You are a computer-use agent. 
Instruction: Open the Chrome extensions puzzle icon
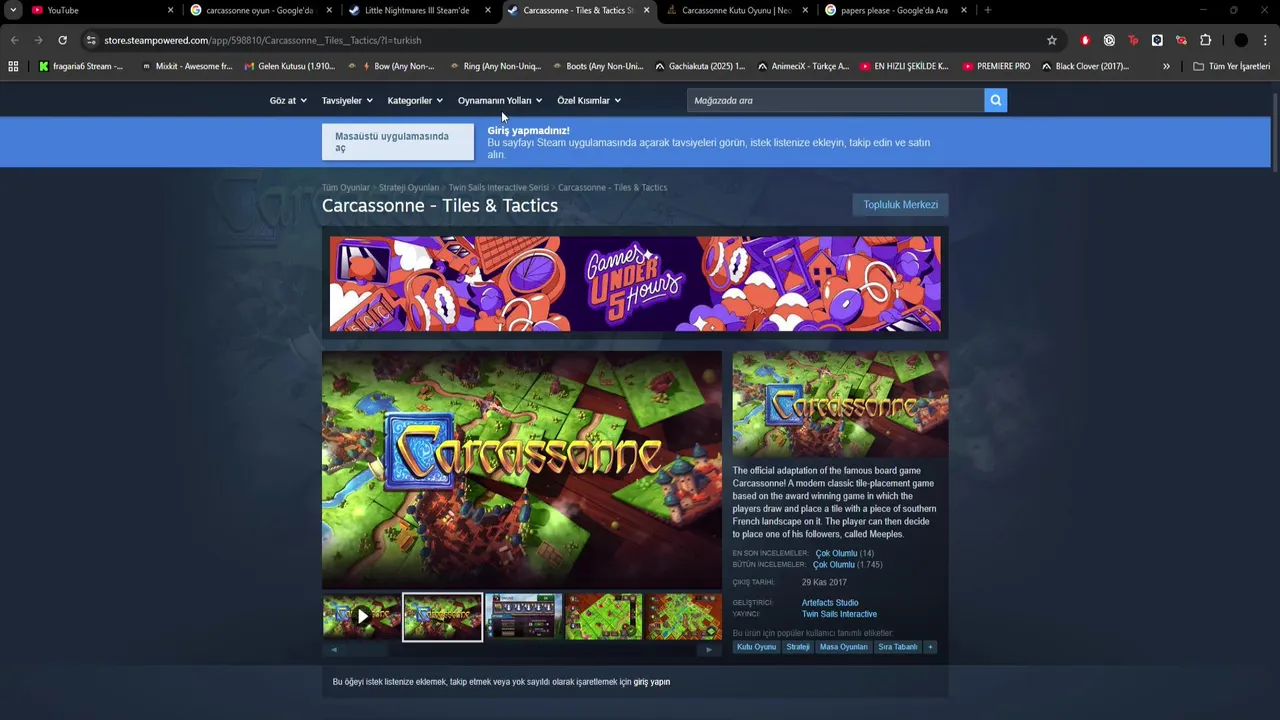(1205, 40)
